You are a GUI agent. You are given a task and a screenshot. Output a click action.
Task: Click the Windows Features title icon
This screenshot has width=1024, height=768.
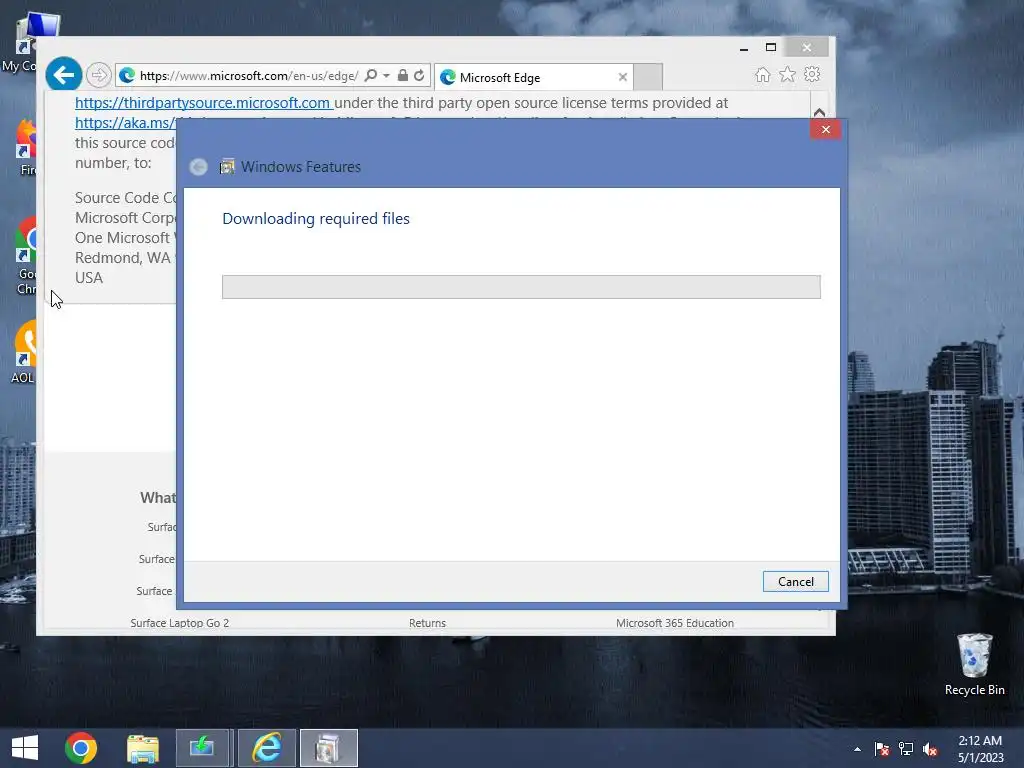(x=227, y=167)
